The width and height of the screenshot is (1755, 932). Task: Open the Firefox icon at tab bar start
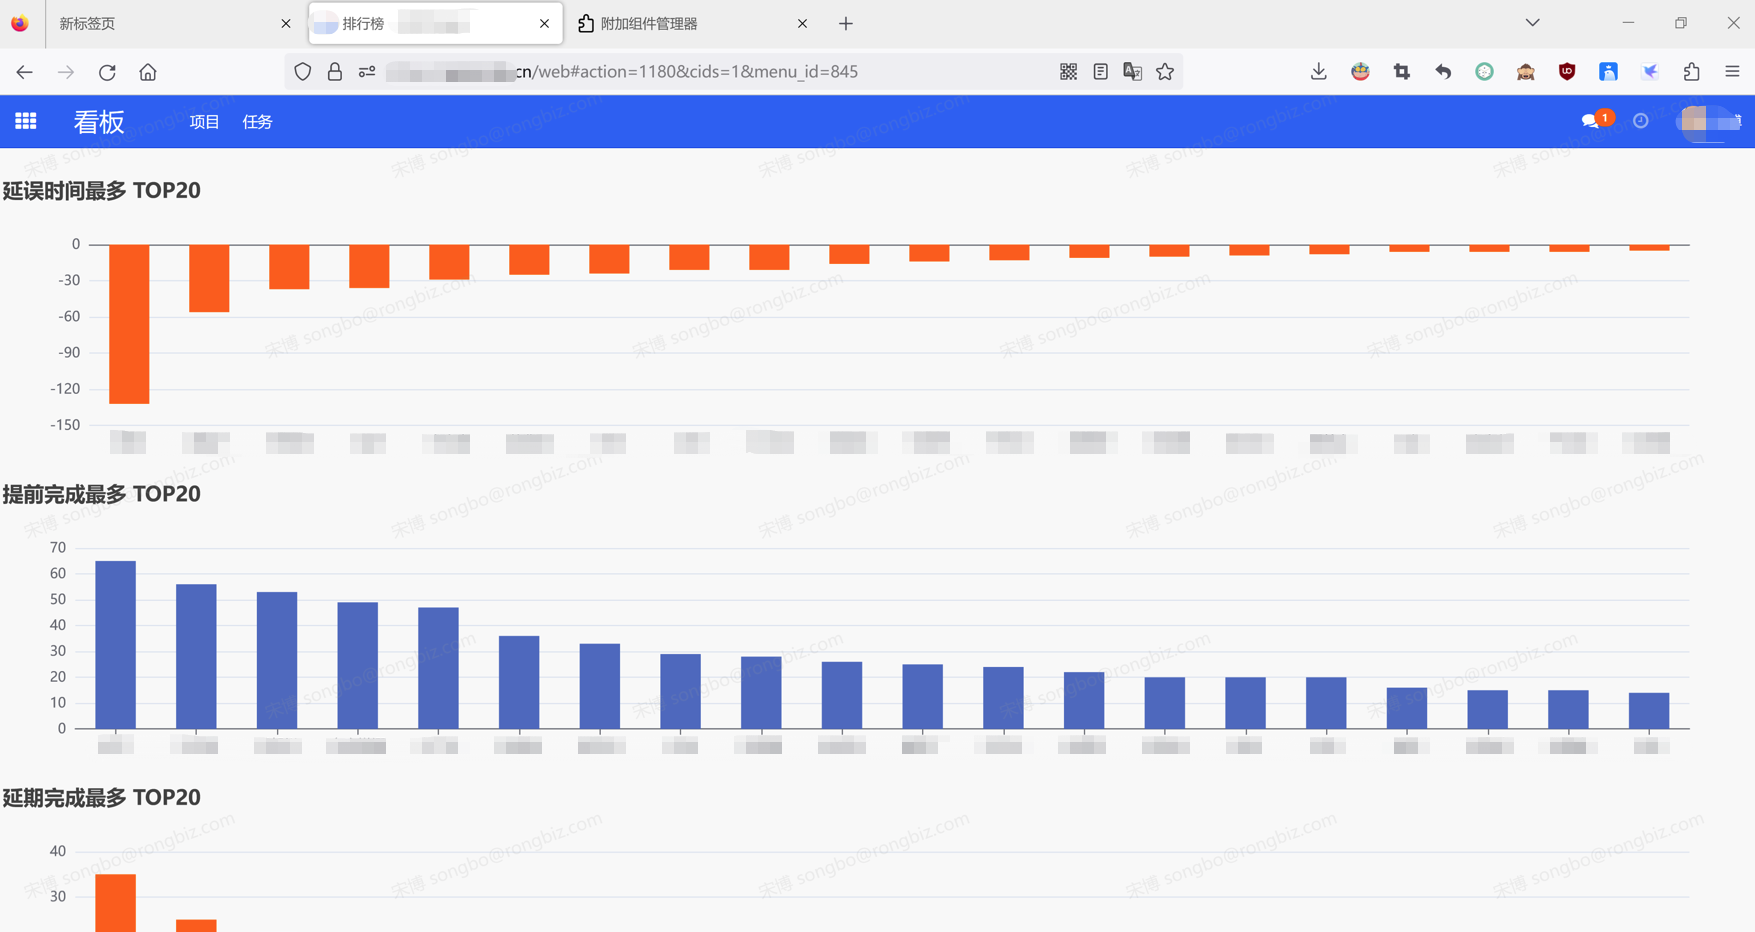(x=20, y=23)
